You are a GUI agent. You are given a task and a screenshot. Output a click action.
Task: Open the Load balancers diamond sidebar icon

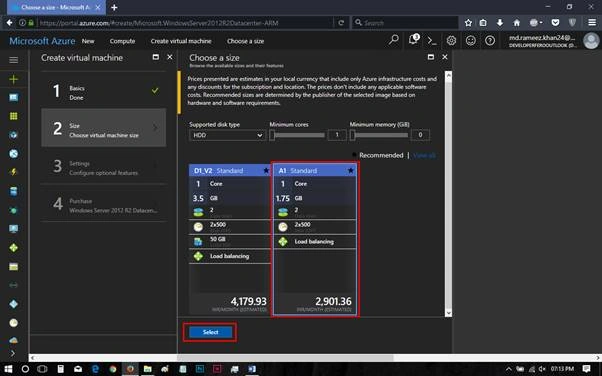[13, 248]
